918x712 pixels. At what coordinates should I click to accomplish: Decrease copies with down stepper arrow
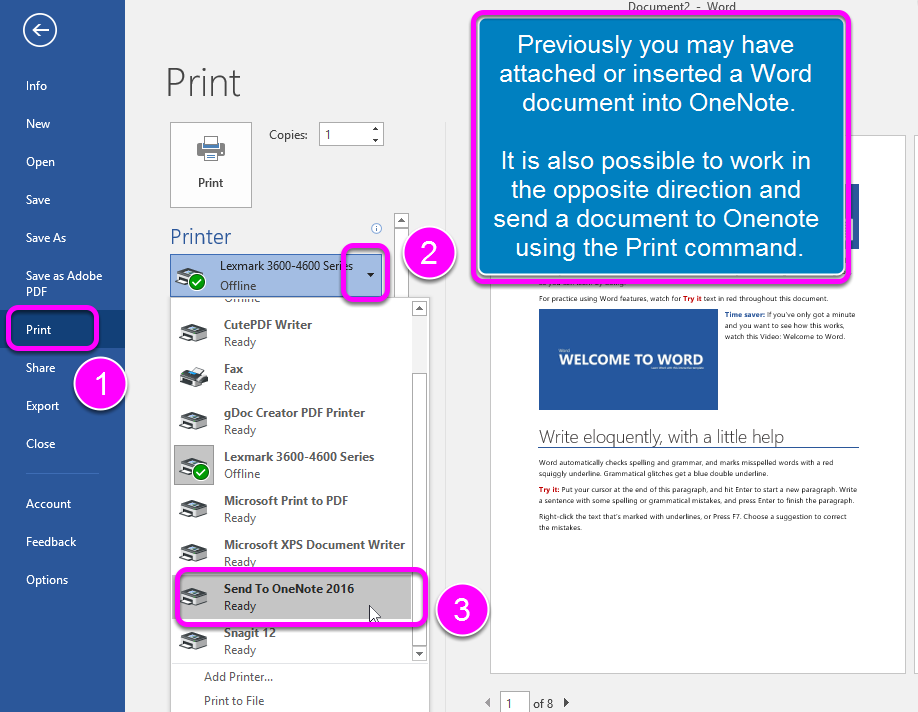[x=375, y=140]
